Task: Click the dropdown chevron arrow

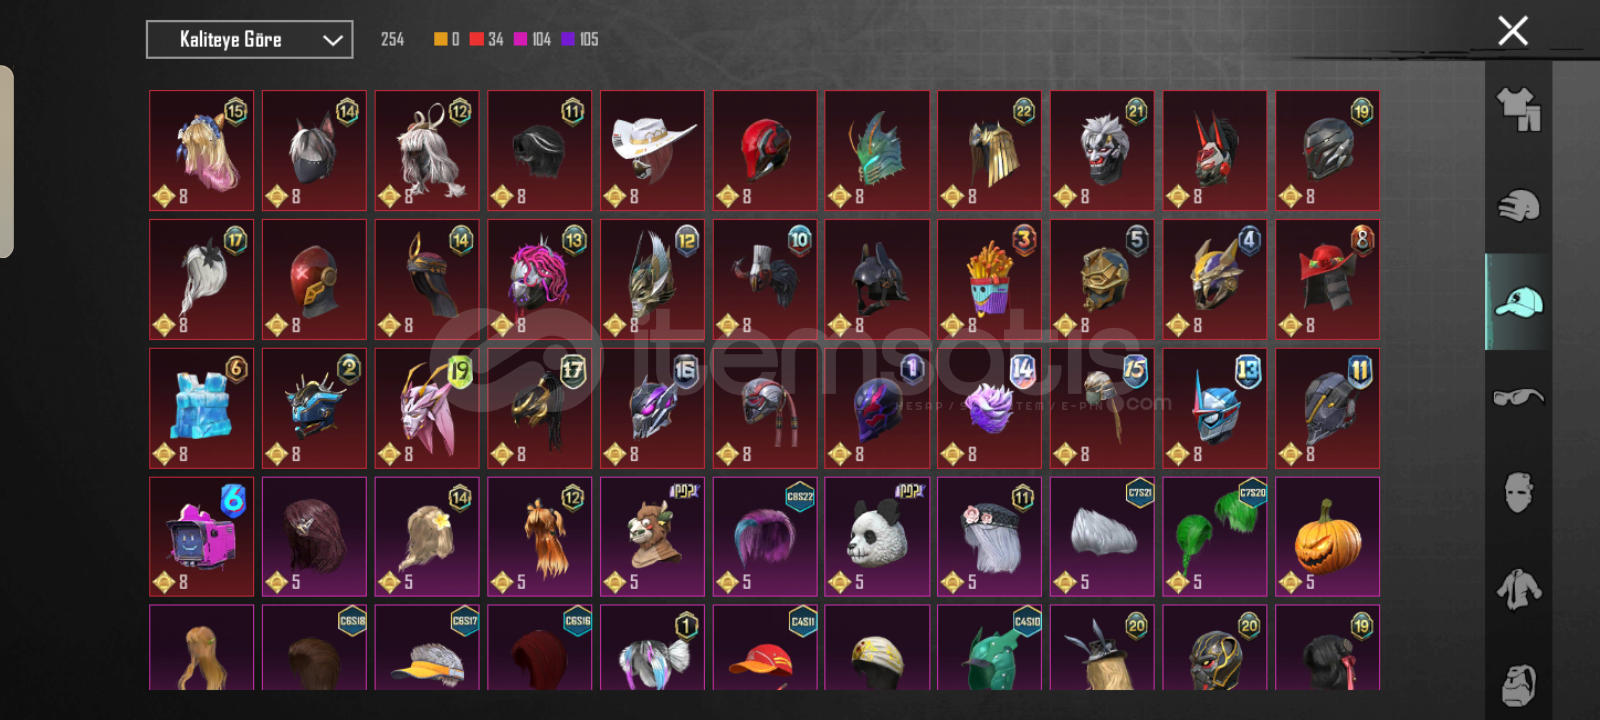Action: click(332, 40)
